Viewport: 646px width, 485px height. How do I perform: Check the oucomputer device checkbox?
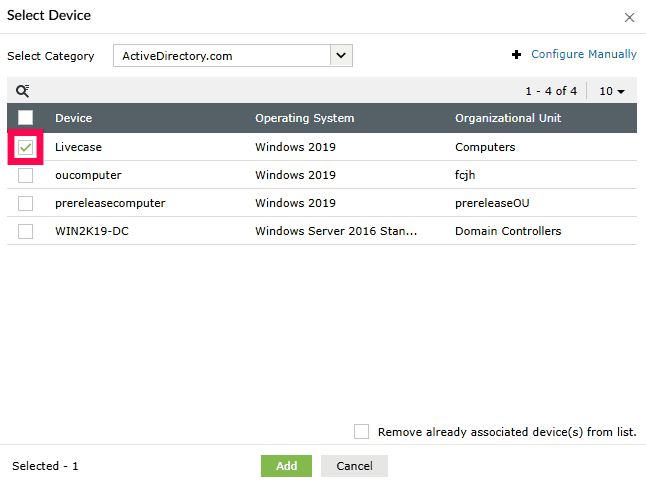pyautogui.click(x=26, y=175)
